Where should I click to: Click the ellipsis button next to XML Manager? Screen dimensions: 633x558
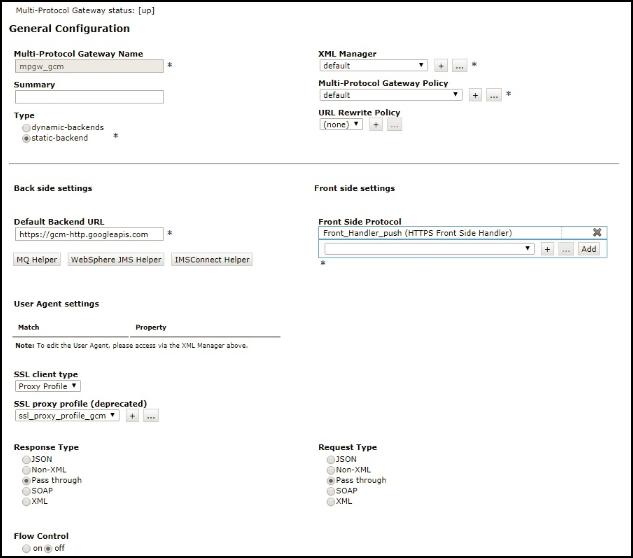[459, 66]
